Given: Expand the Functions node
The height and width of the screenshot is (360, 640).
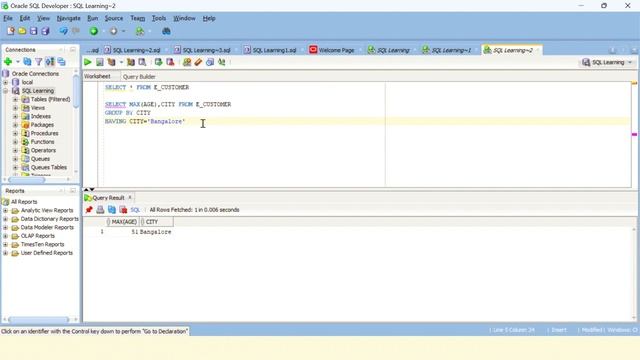Looking at the screenshot, I should click(16, 142).
